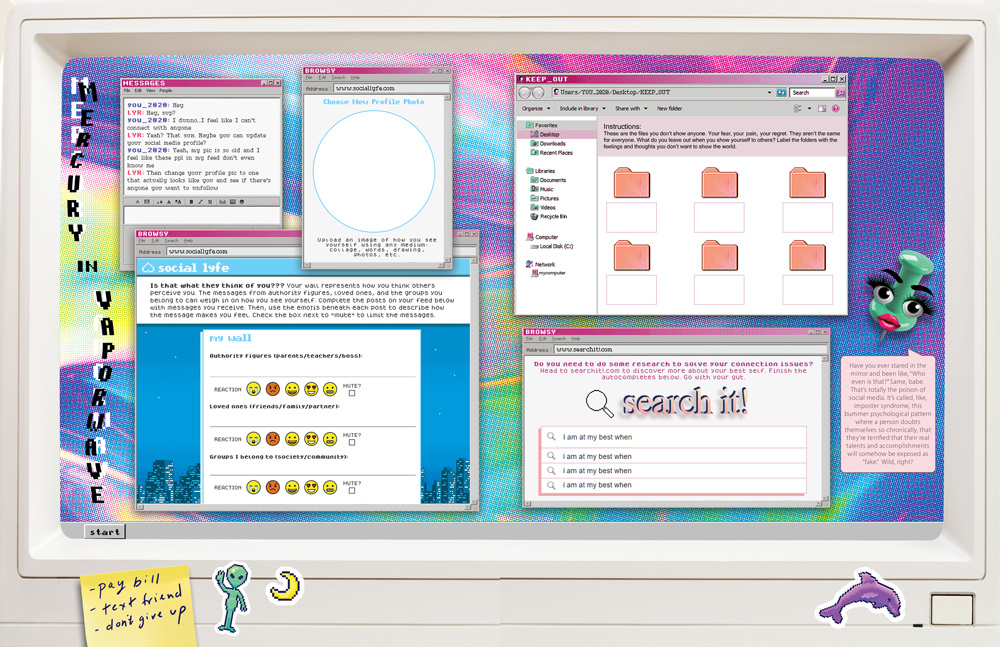Open View menu in Messages window
The image size is (1000, 647).
(x=151, y=91)
